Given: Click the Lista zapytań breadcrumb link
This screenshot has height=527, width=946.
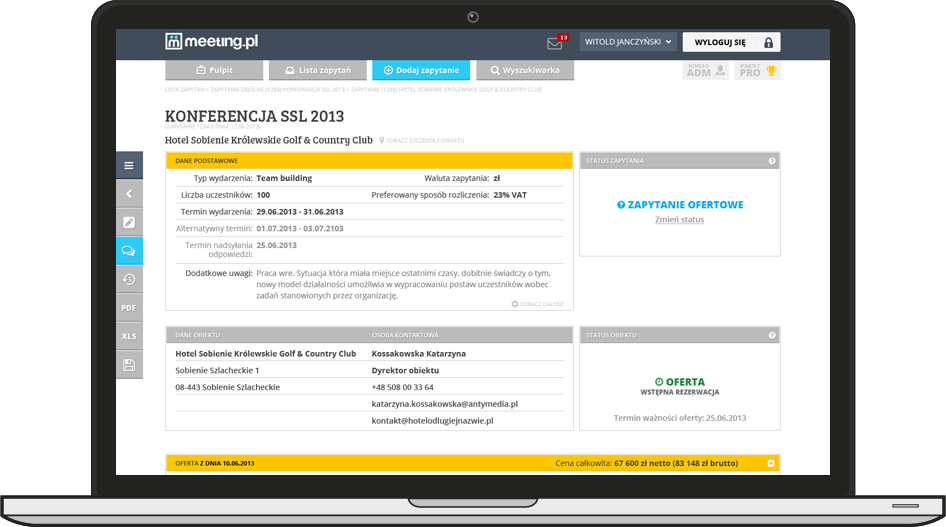Looking at the screenshot, I should (x=185, y=89).
